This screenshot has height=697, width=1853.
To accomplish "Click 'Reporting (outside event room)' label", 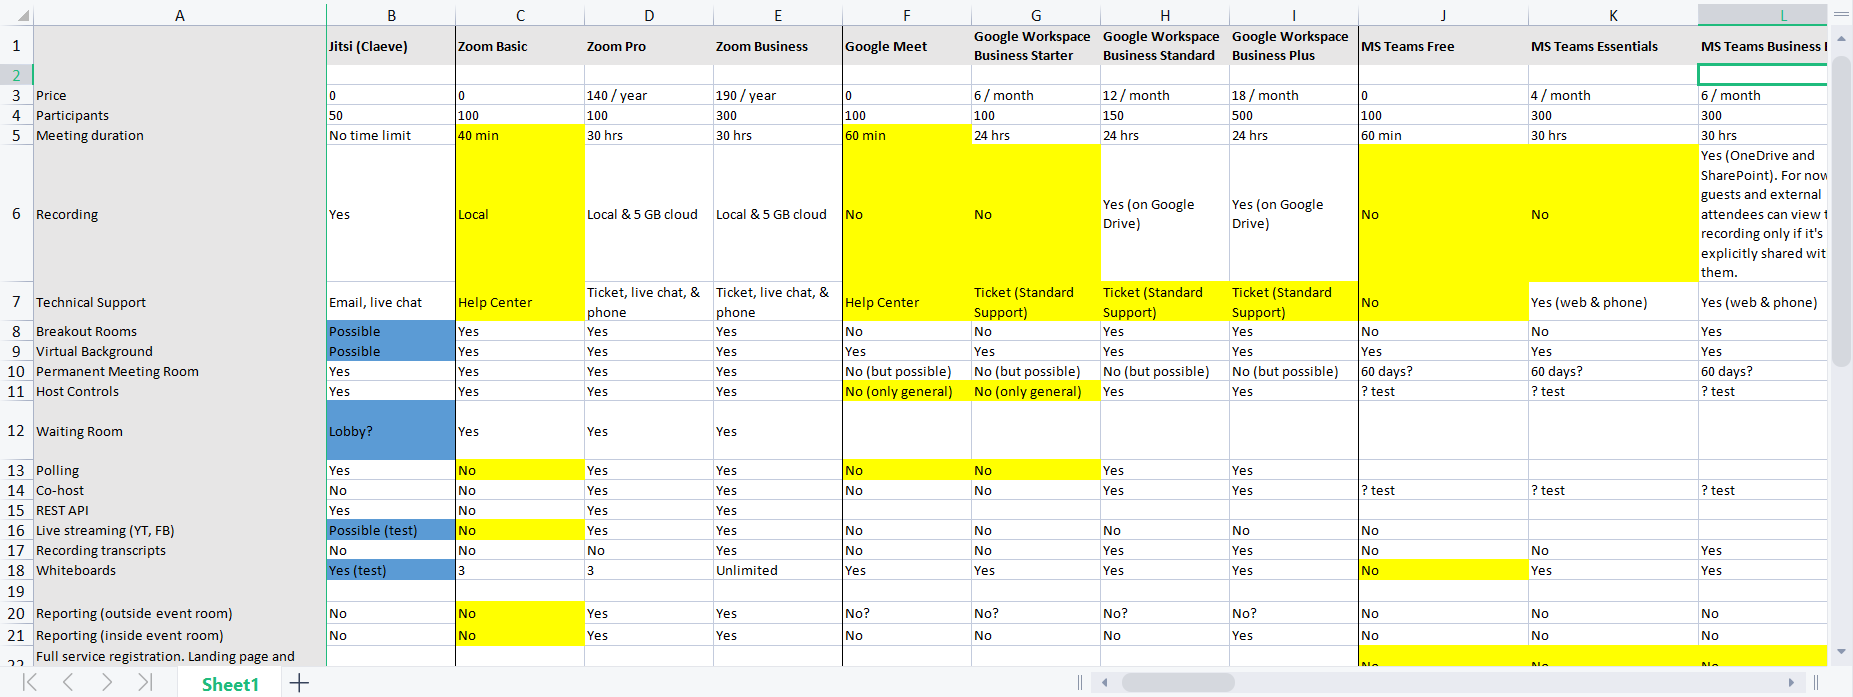I will coord(180,613).
